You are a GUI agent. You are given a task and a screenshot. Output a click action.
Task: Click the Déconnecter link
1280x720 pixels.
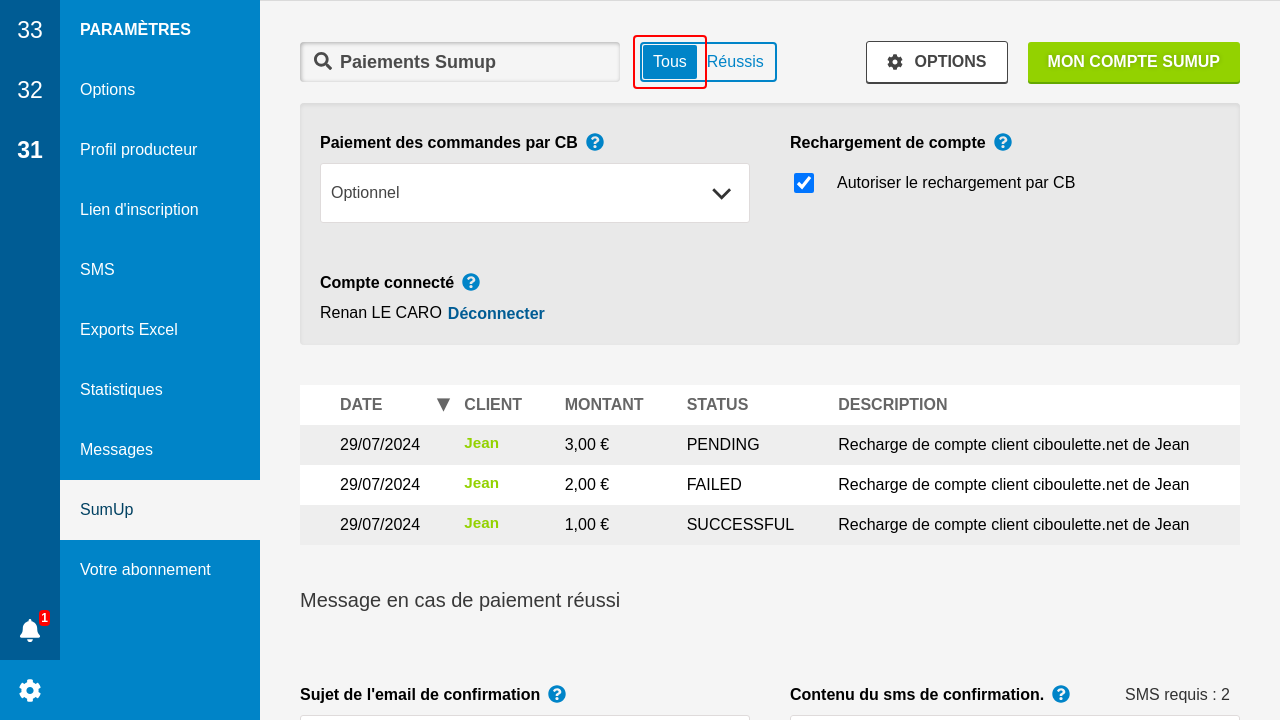[496, 313]
